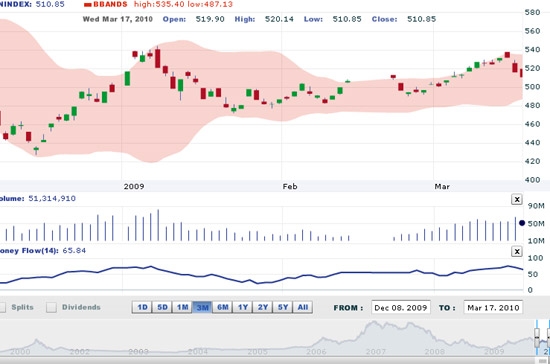This screenshot has height=364, width=550.
Task: Click the High value 520.14
Action: point(279,19)
